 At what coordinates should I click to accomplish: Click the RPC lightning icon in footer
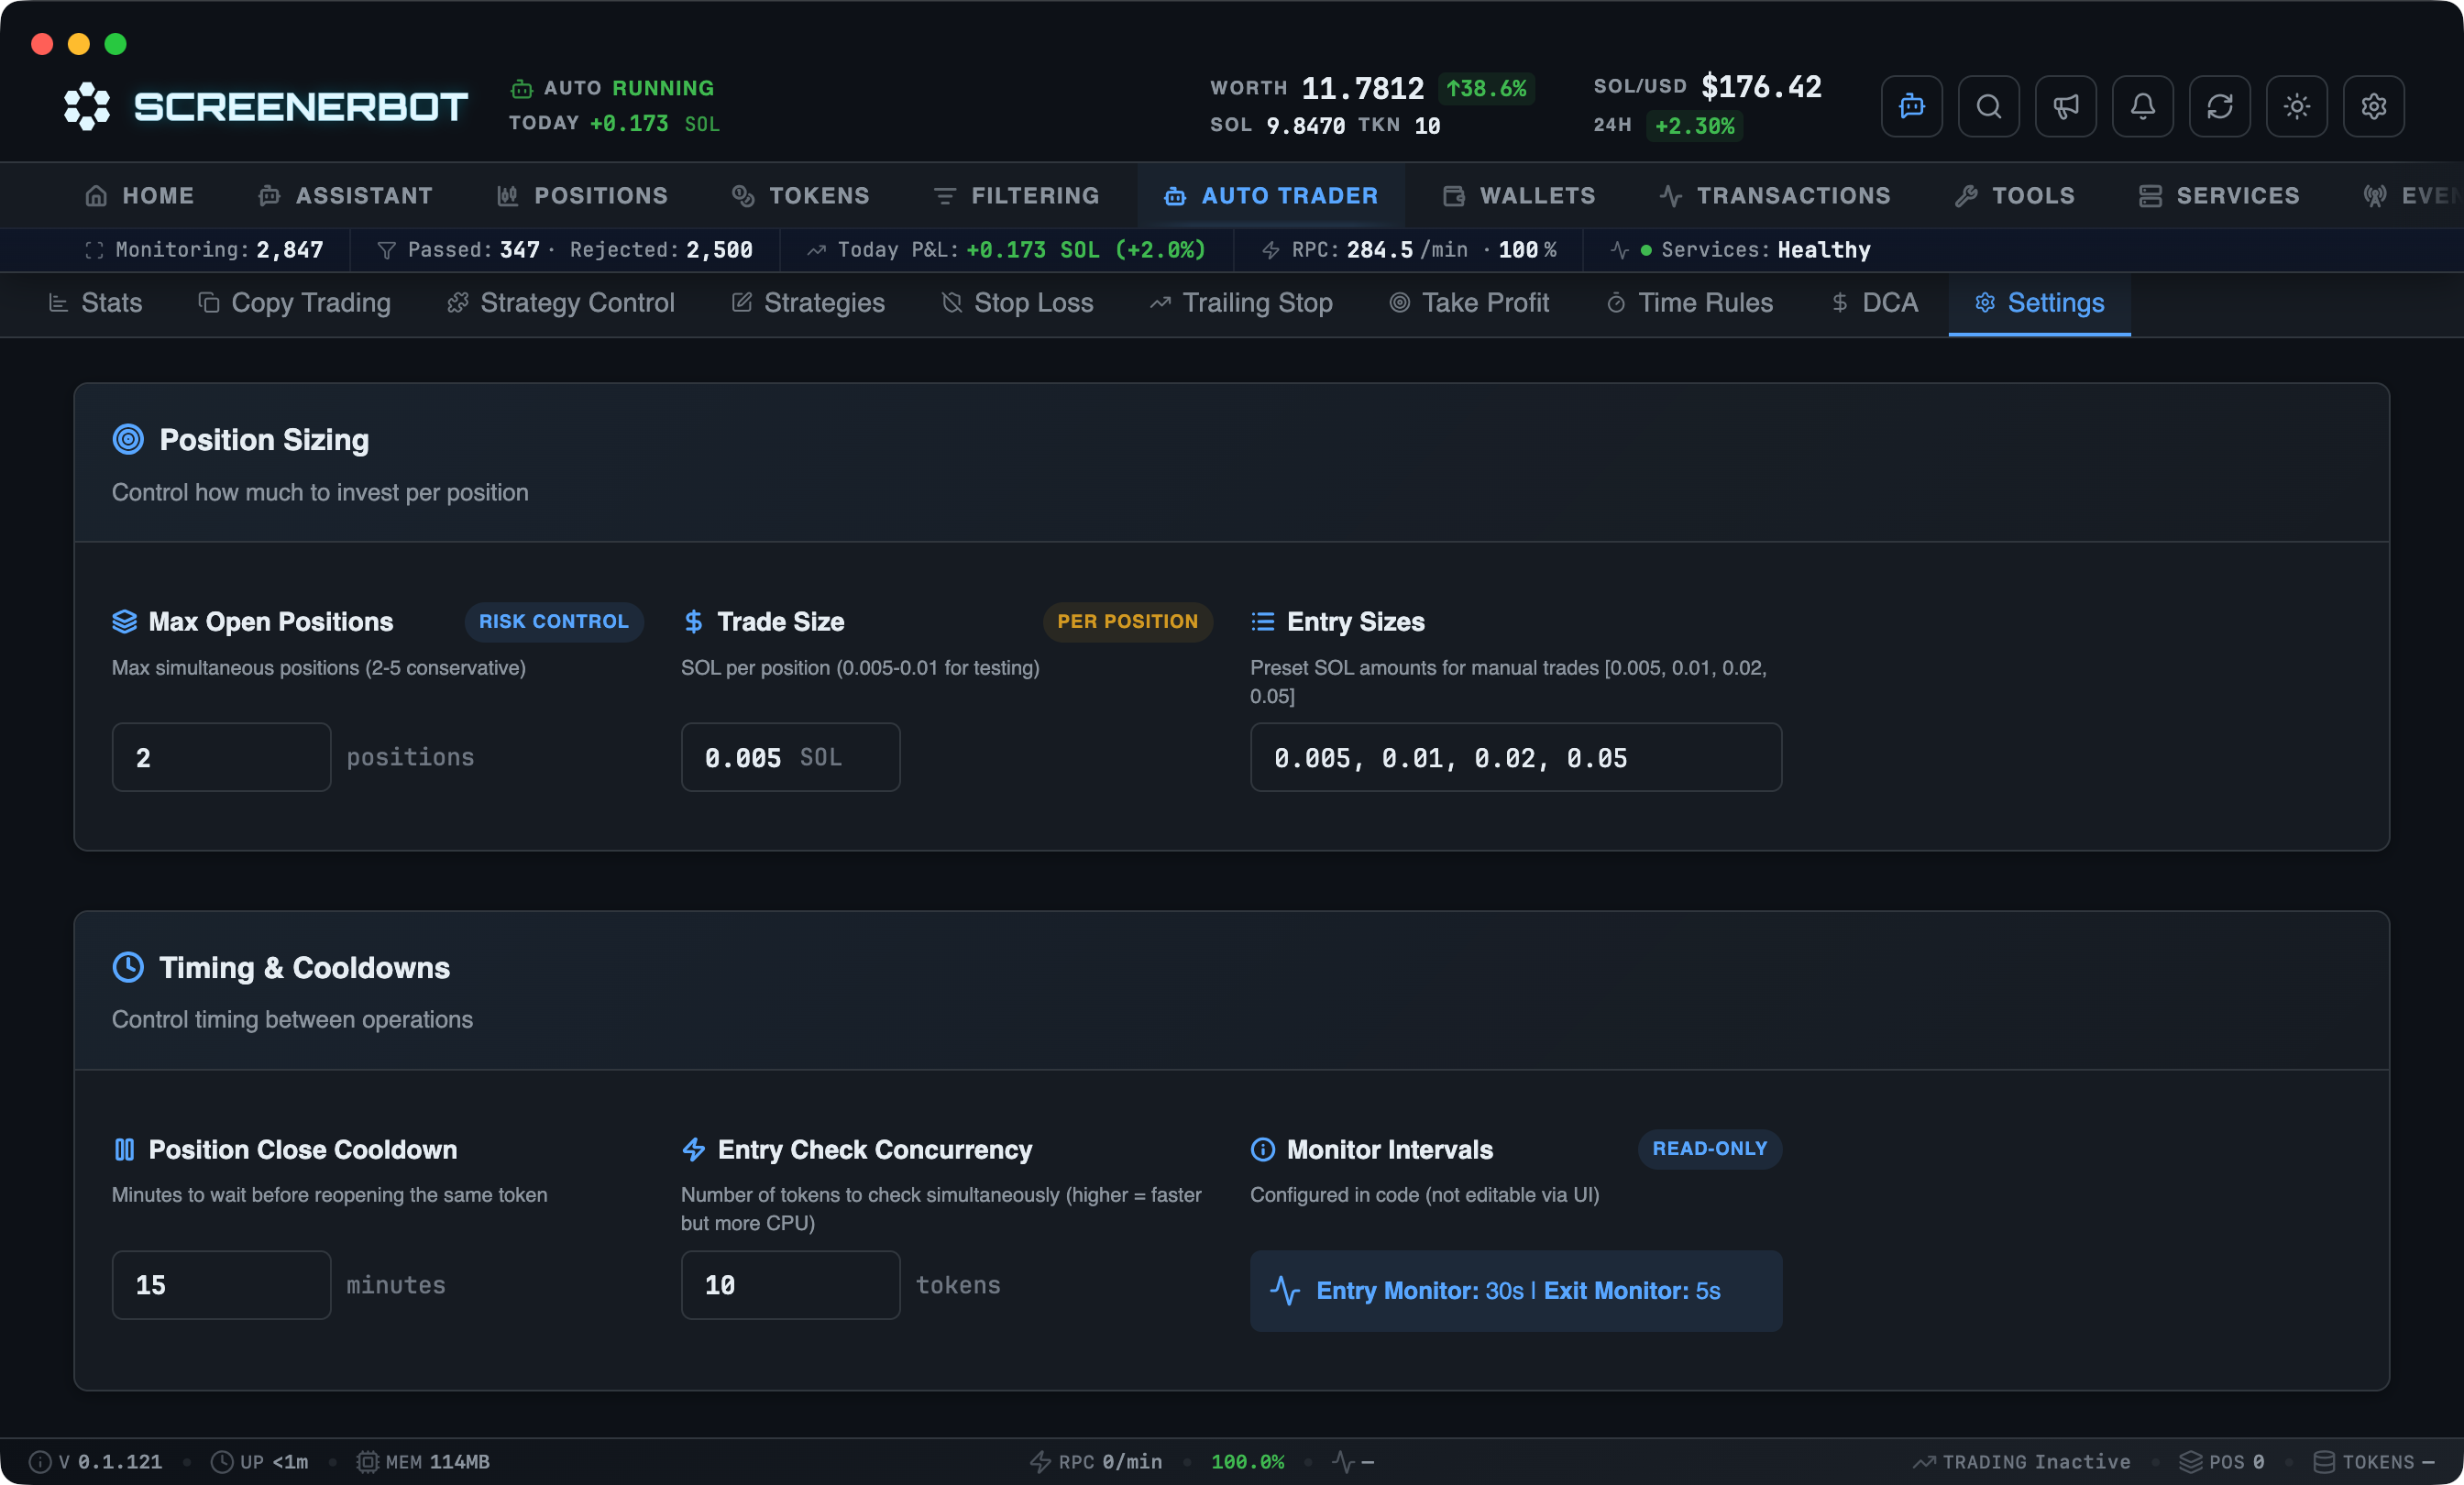pyautogui.click(x=1040, y=1461)
